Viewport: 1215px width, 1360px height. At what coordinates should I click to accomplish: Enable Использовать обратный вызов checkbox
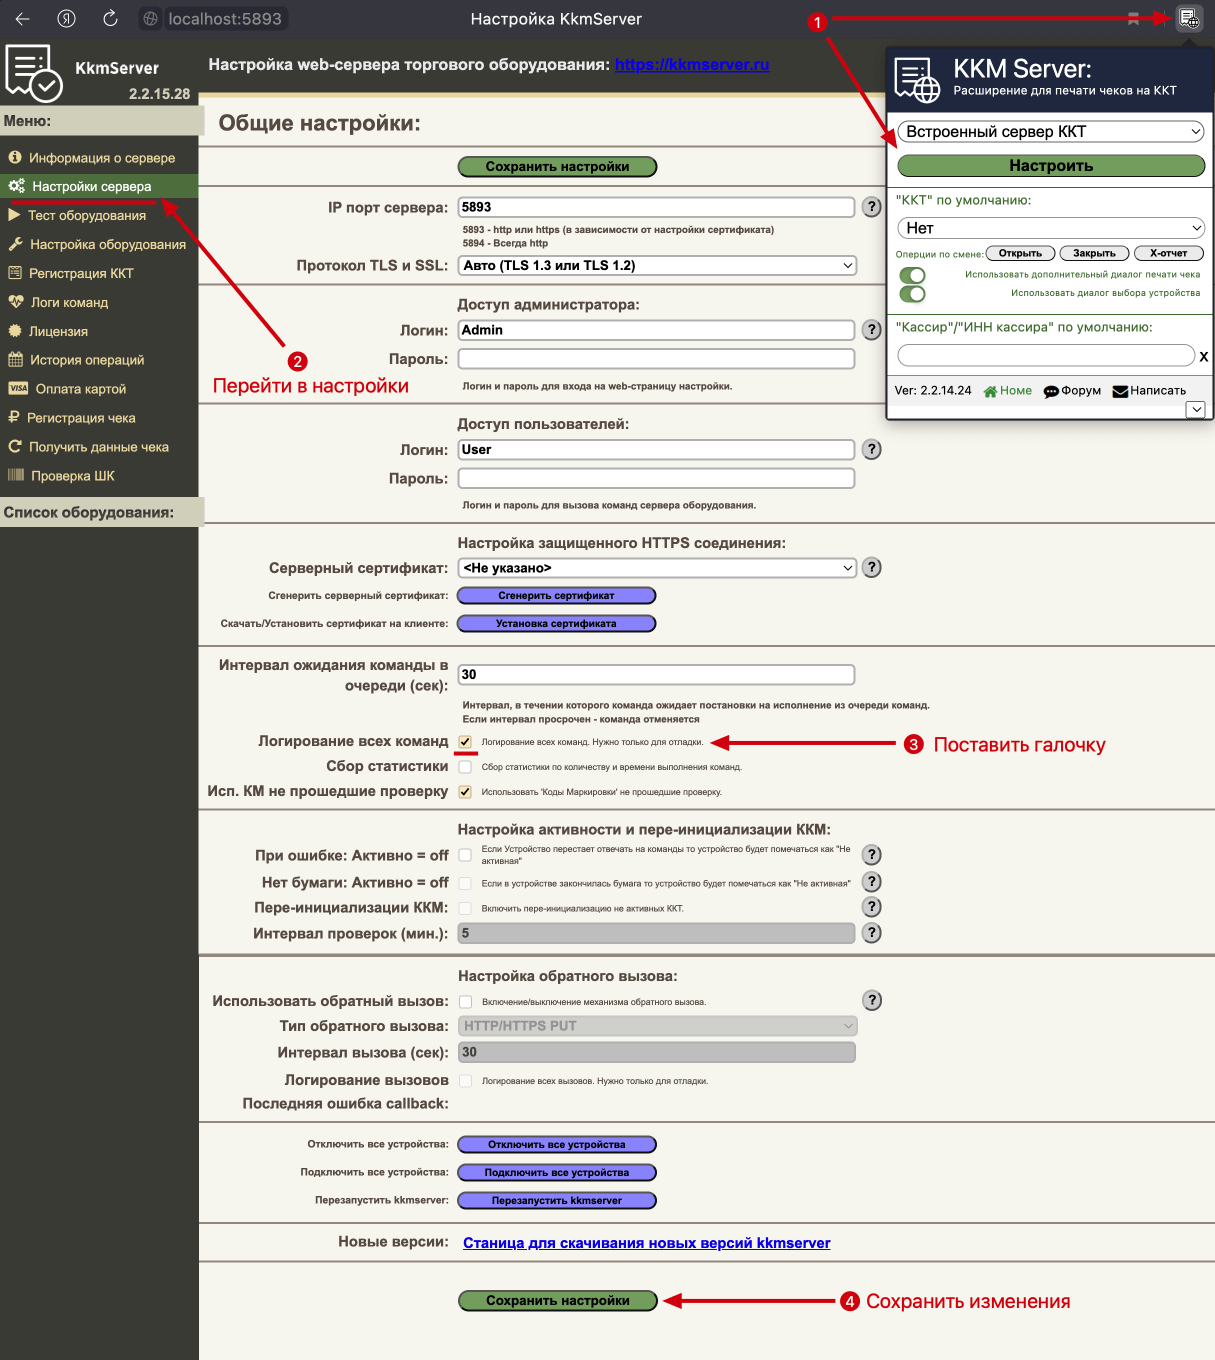point(465,1002)
